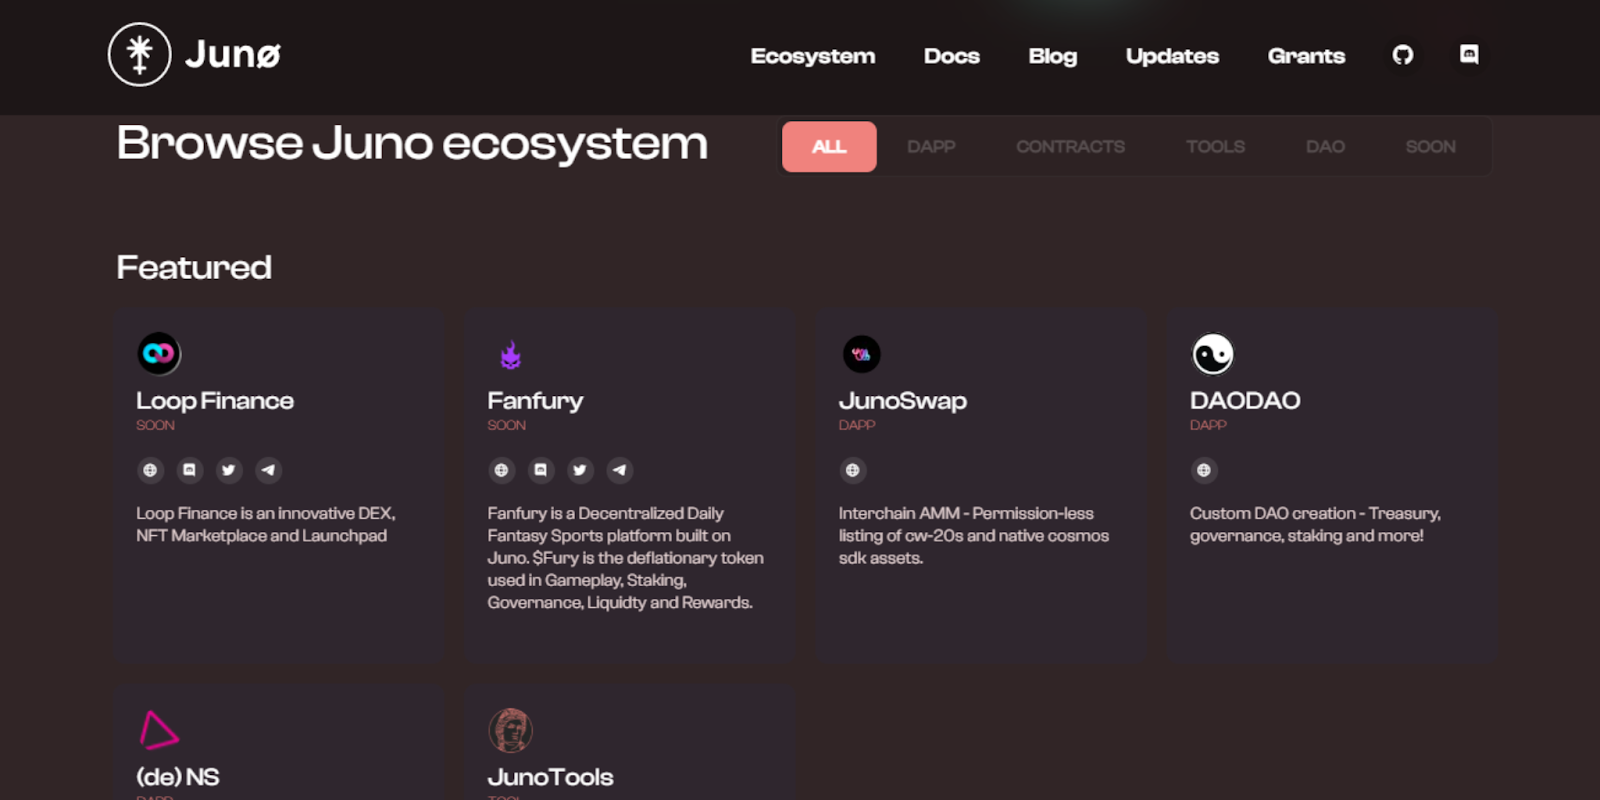1600x800 pixels.
Task: Open Fanfury website globe icon
Action: tap(502, 470)
